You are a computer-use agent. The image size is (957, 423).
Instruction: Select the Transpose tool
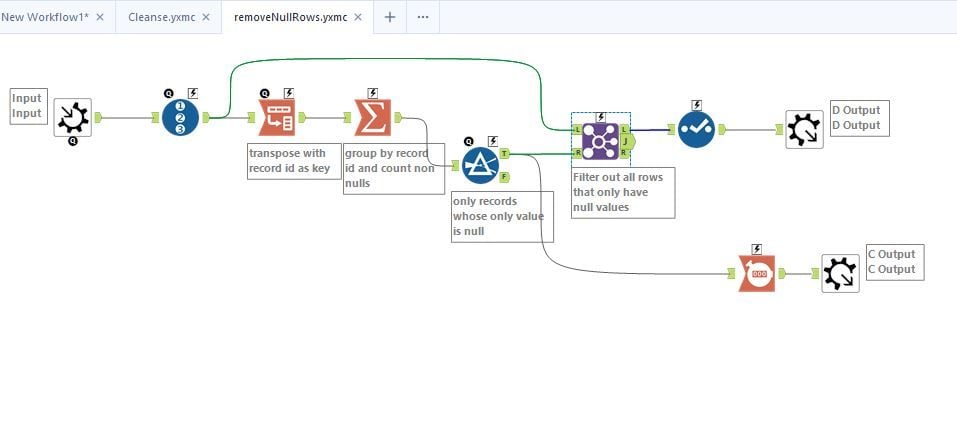pos(277,117)
